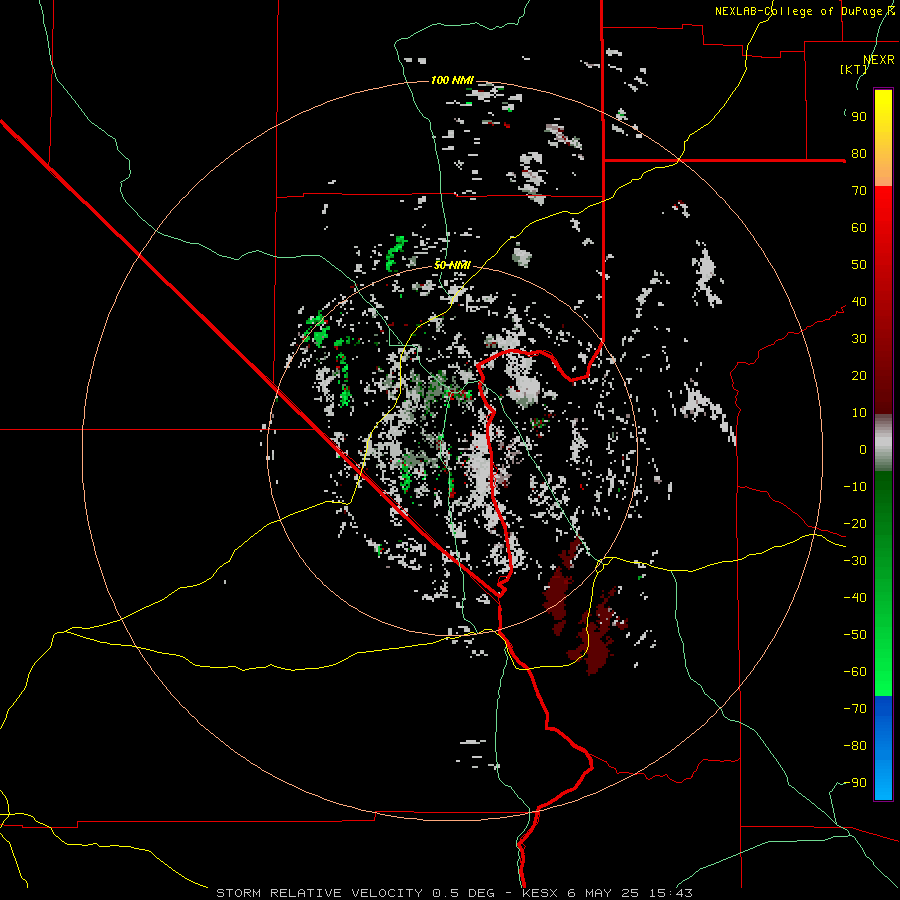Viewport: 900px width, 900px height.
Task: Click the positive 30 legend value
Action: coord(859,339)
